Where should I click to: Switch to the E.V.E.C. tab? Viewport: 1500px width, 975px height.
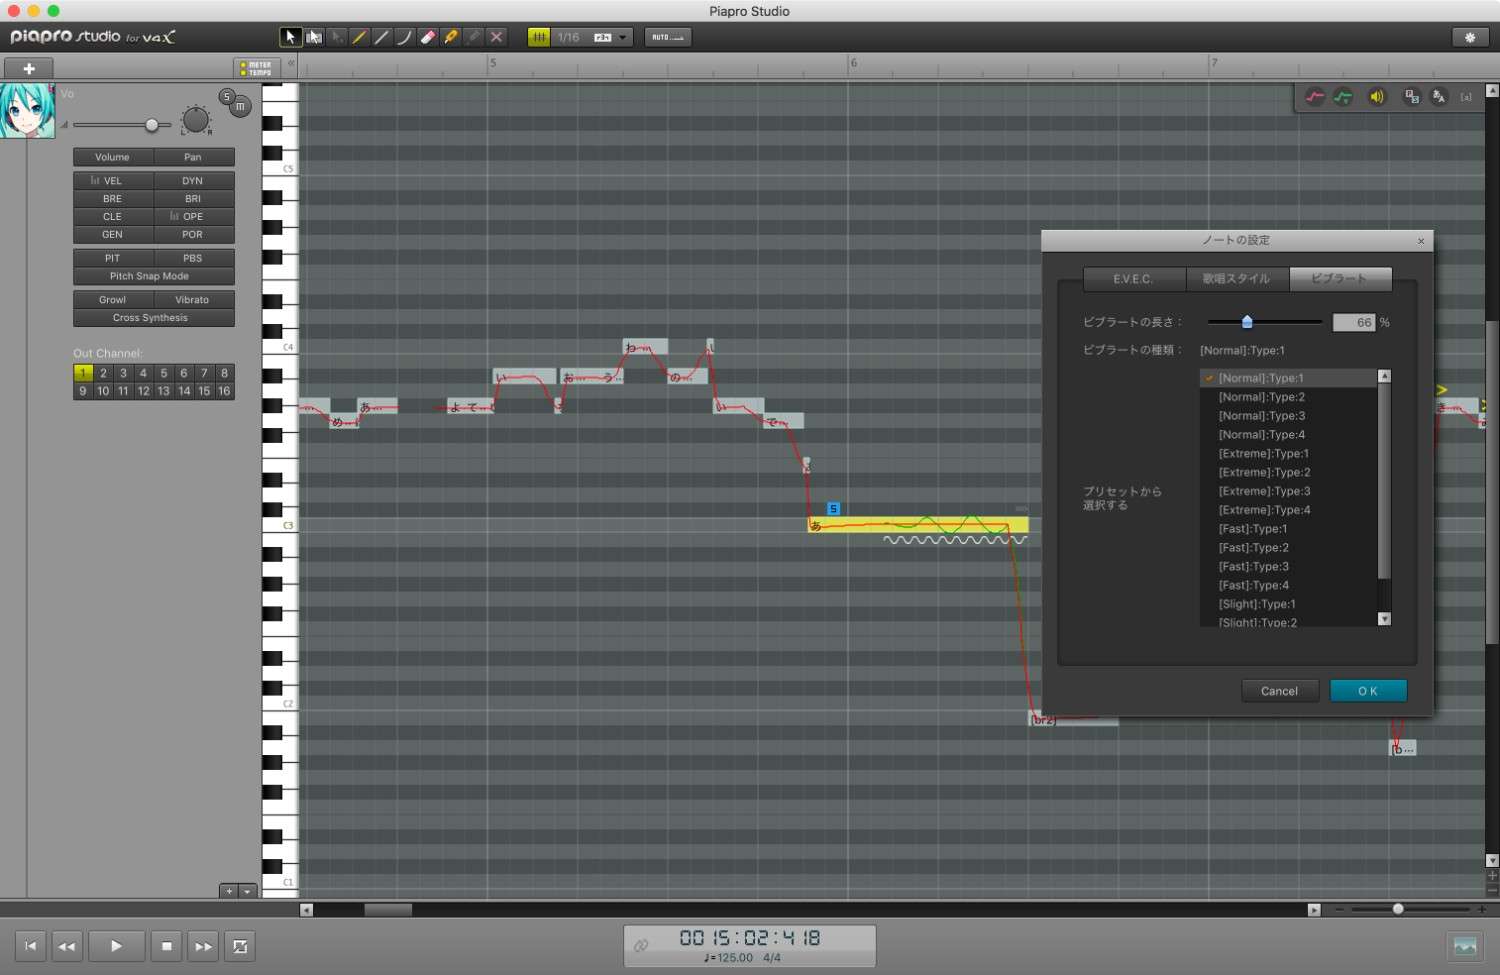(x=1133, y=279)
